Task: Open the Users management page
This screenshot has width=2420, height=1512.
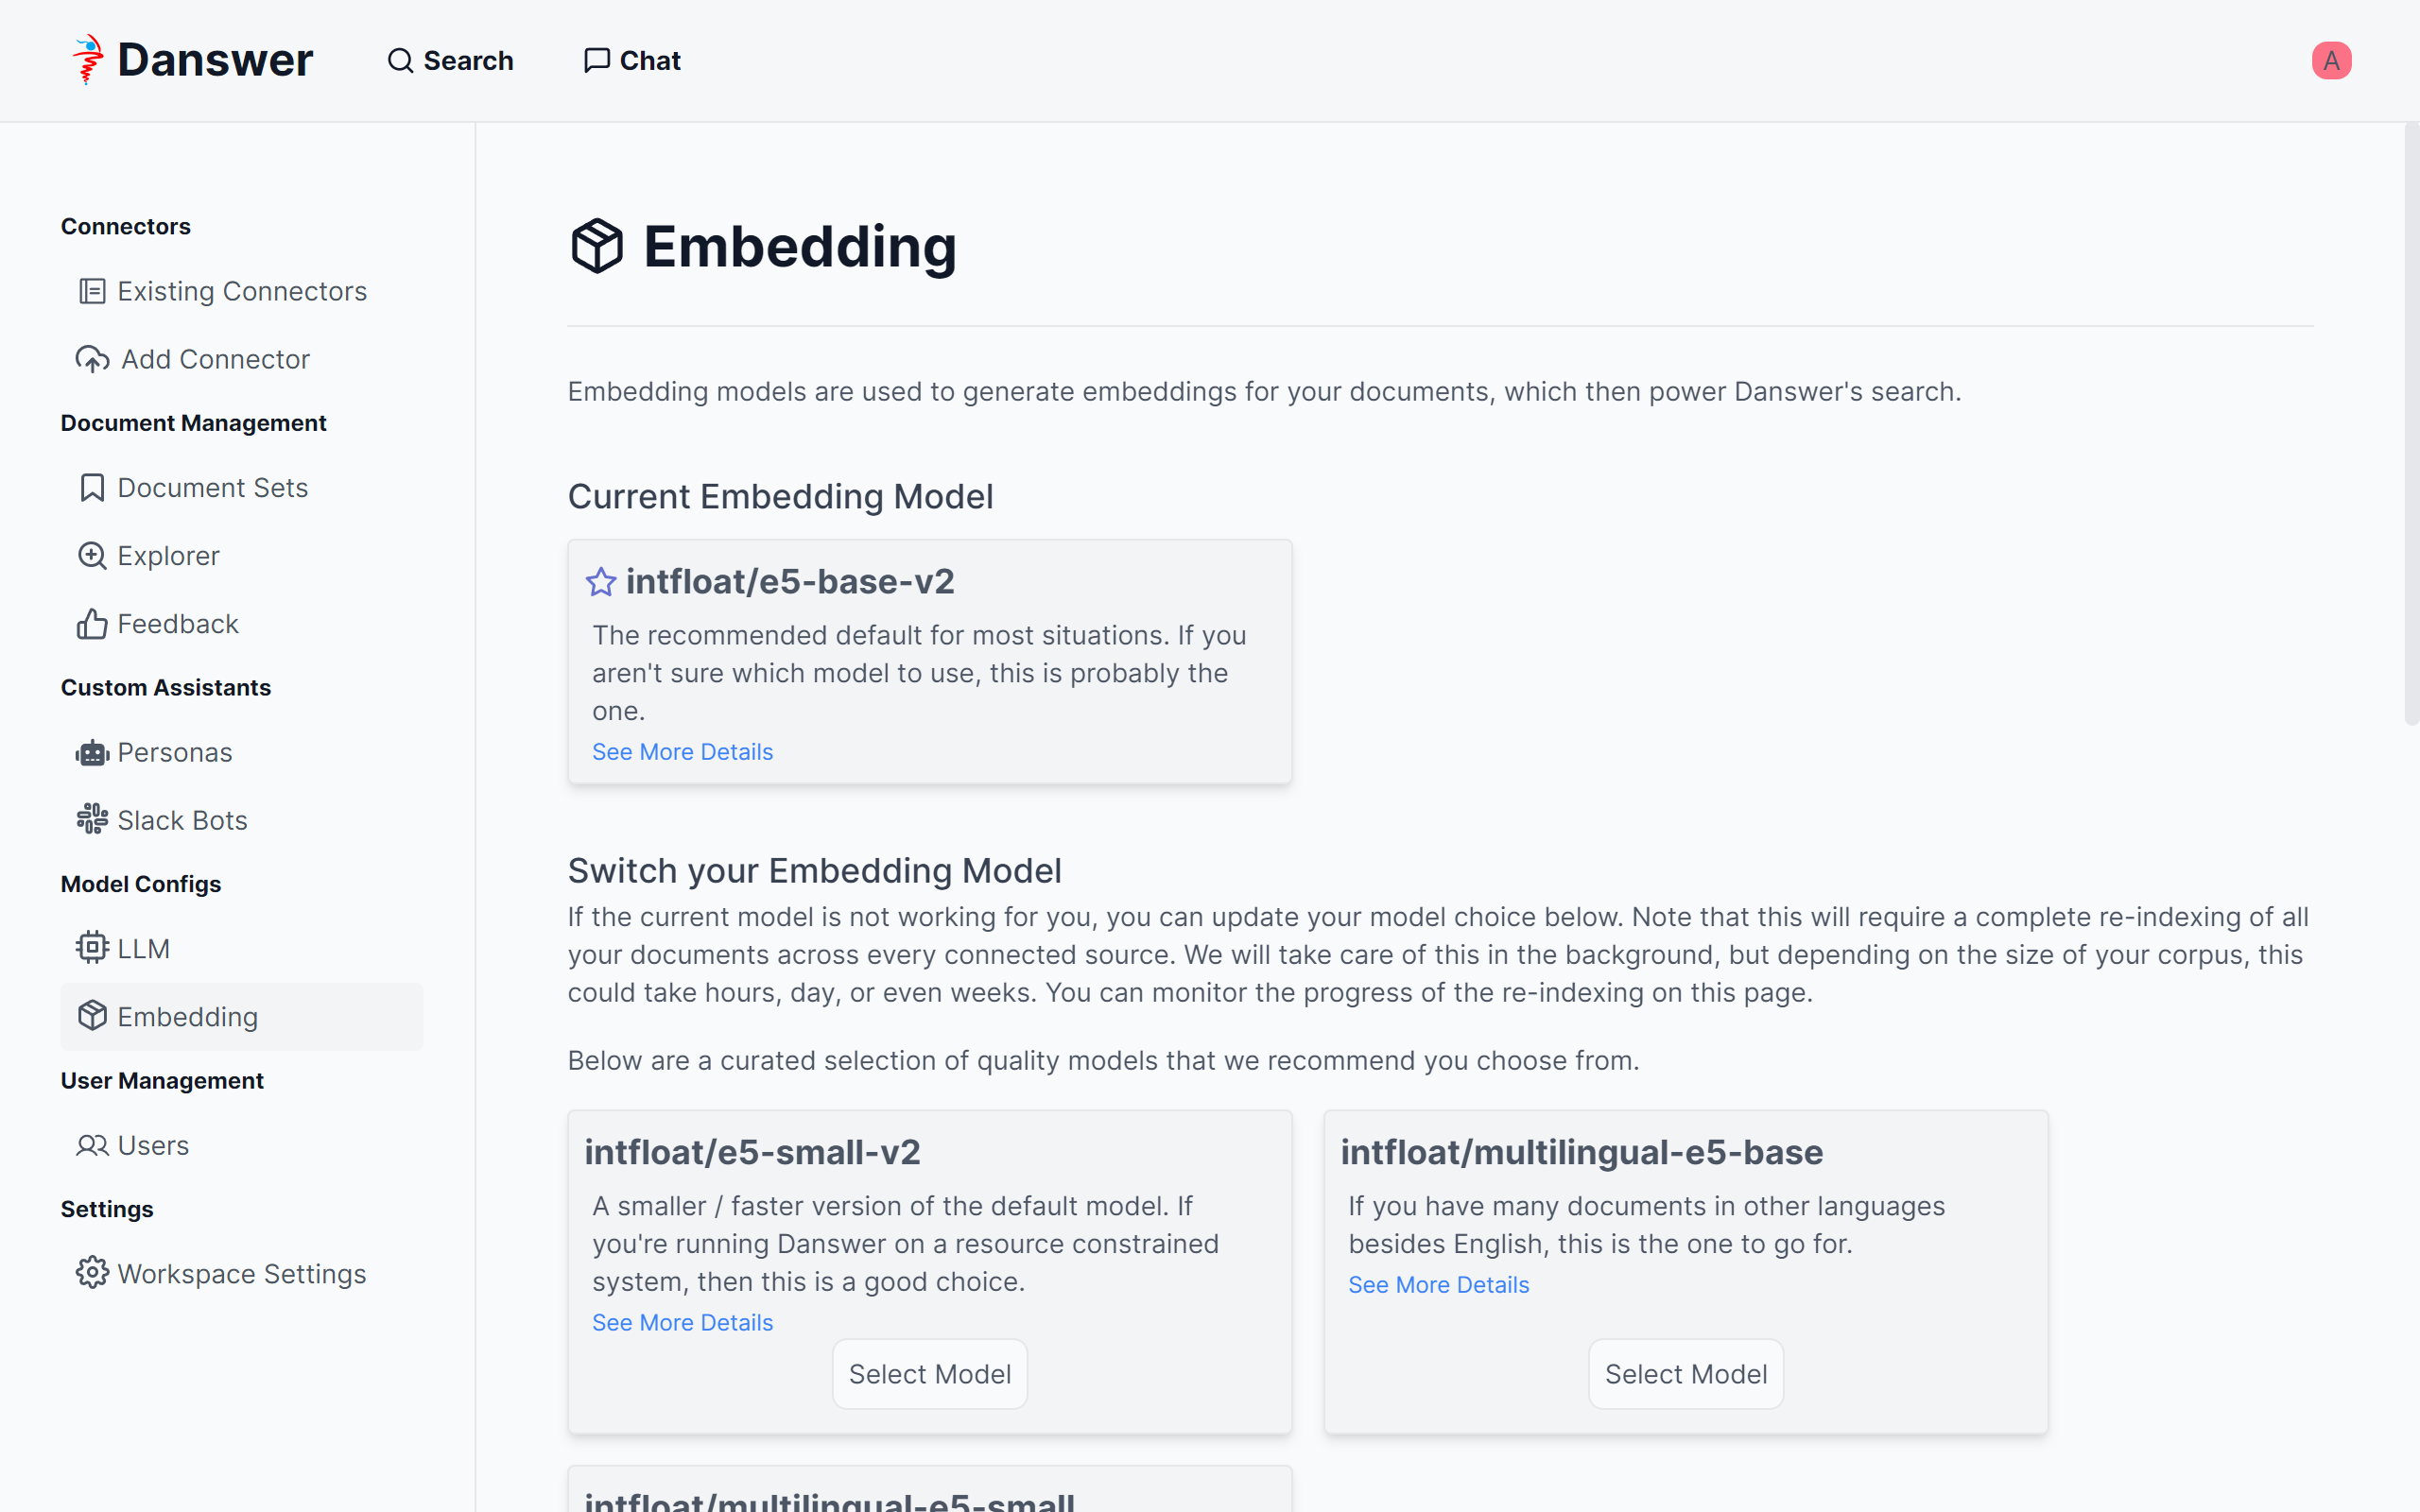Action: click(x=152, y=1145)
